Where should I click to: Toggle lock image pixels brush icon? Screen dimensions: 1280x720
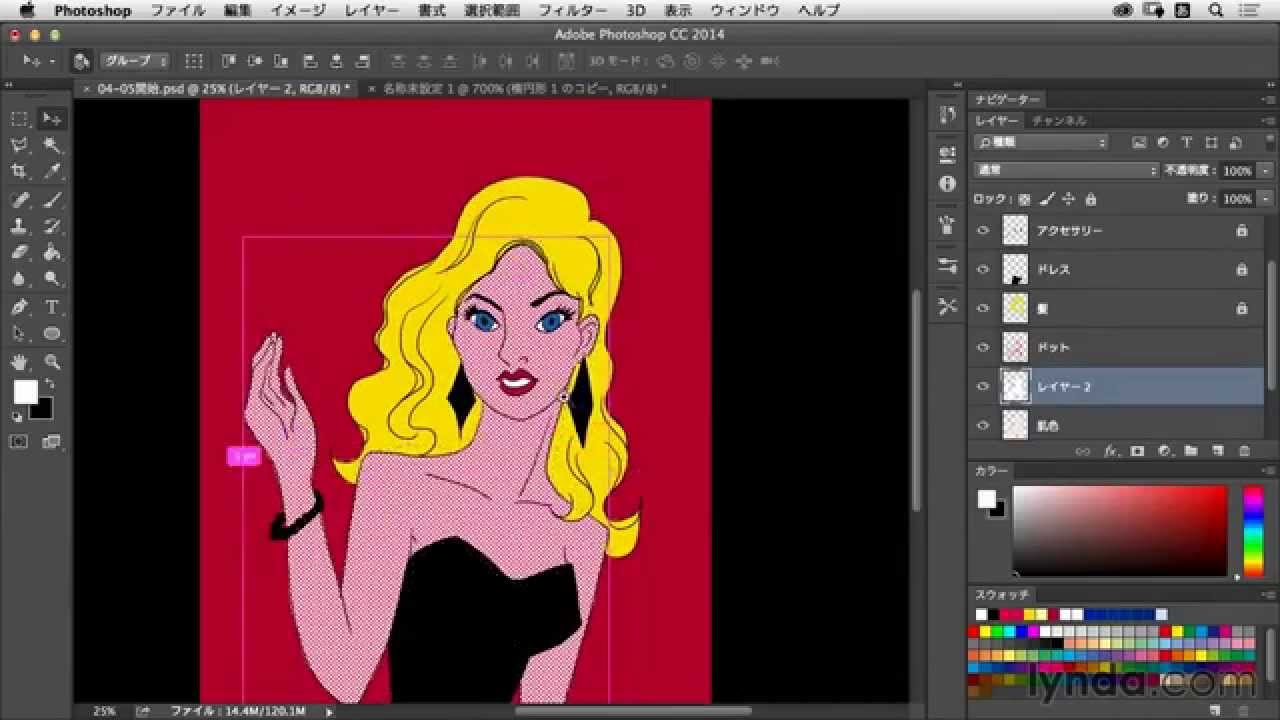click(x=1047, y=199)
